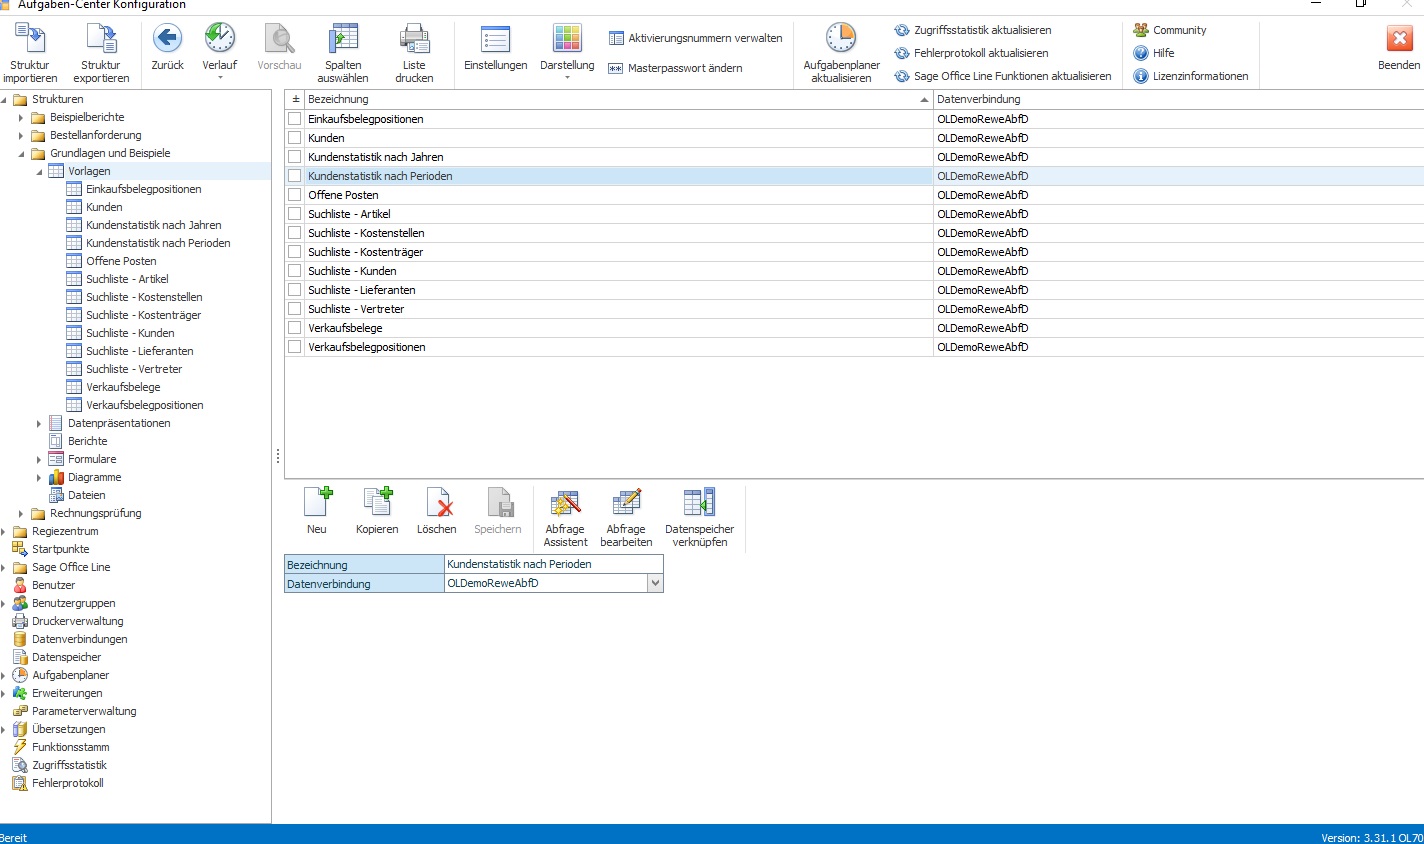Select checkbox of Kundenstatistik nach Perioden row
The width and height of the screenshot is (1424, 844).
click(295, 176)
